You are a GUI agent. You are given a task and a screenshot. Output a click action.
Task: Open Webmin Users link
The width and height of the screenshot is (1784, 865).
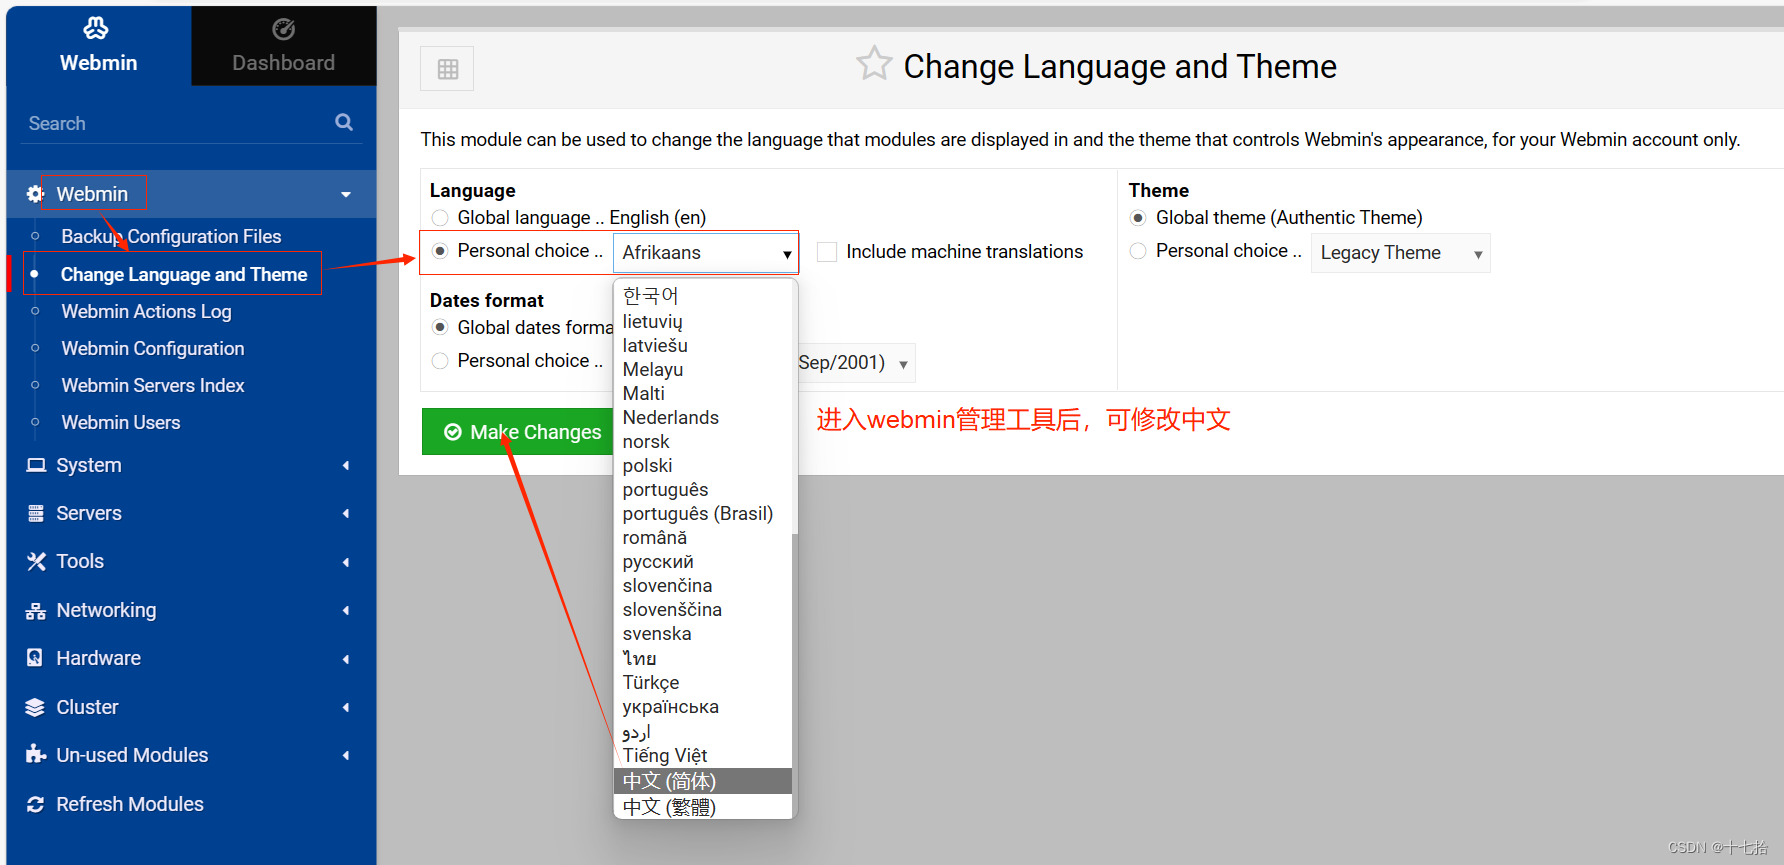pos(121,422)
